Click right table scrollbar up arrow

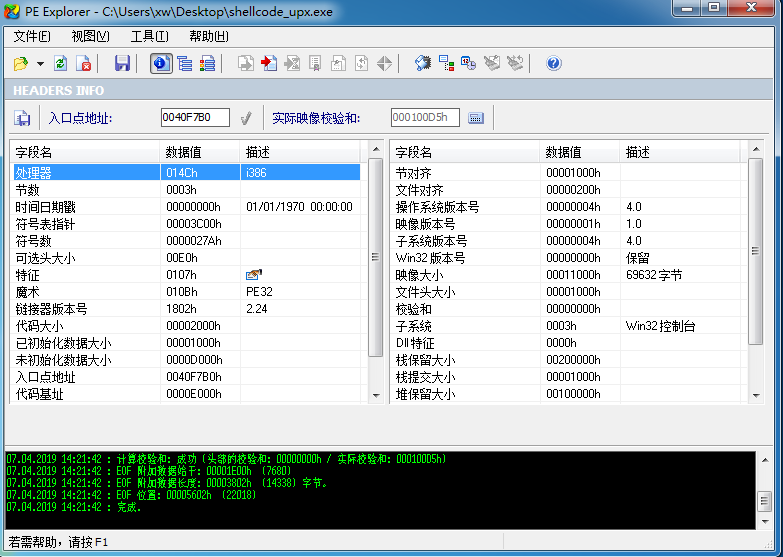click(756, 149)
